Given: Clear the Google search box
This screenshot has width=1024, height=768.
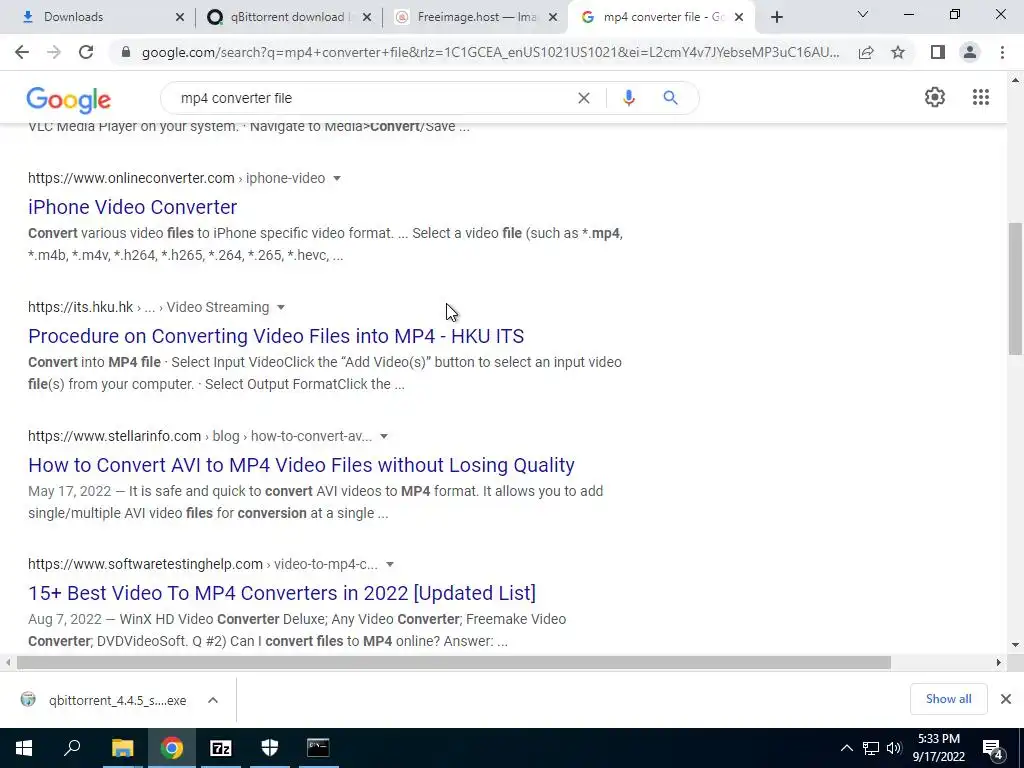Looking at the screenshot, I should [584, 98].
